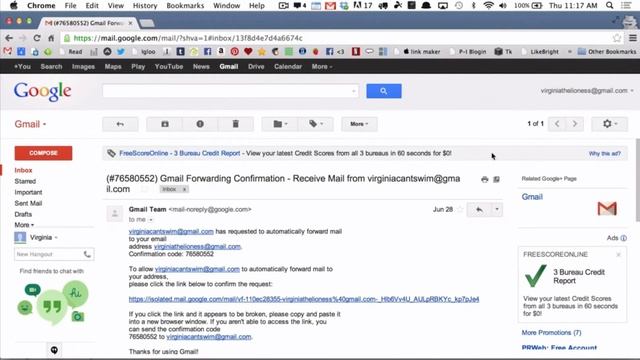Open Images in the Google bar
640x360 pixels.
point(83,67)
